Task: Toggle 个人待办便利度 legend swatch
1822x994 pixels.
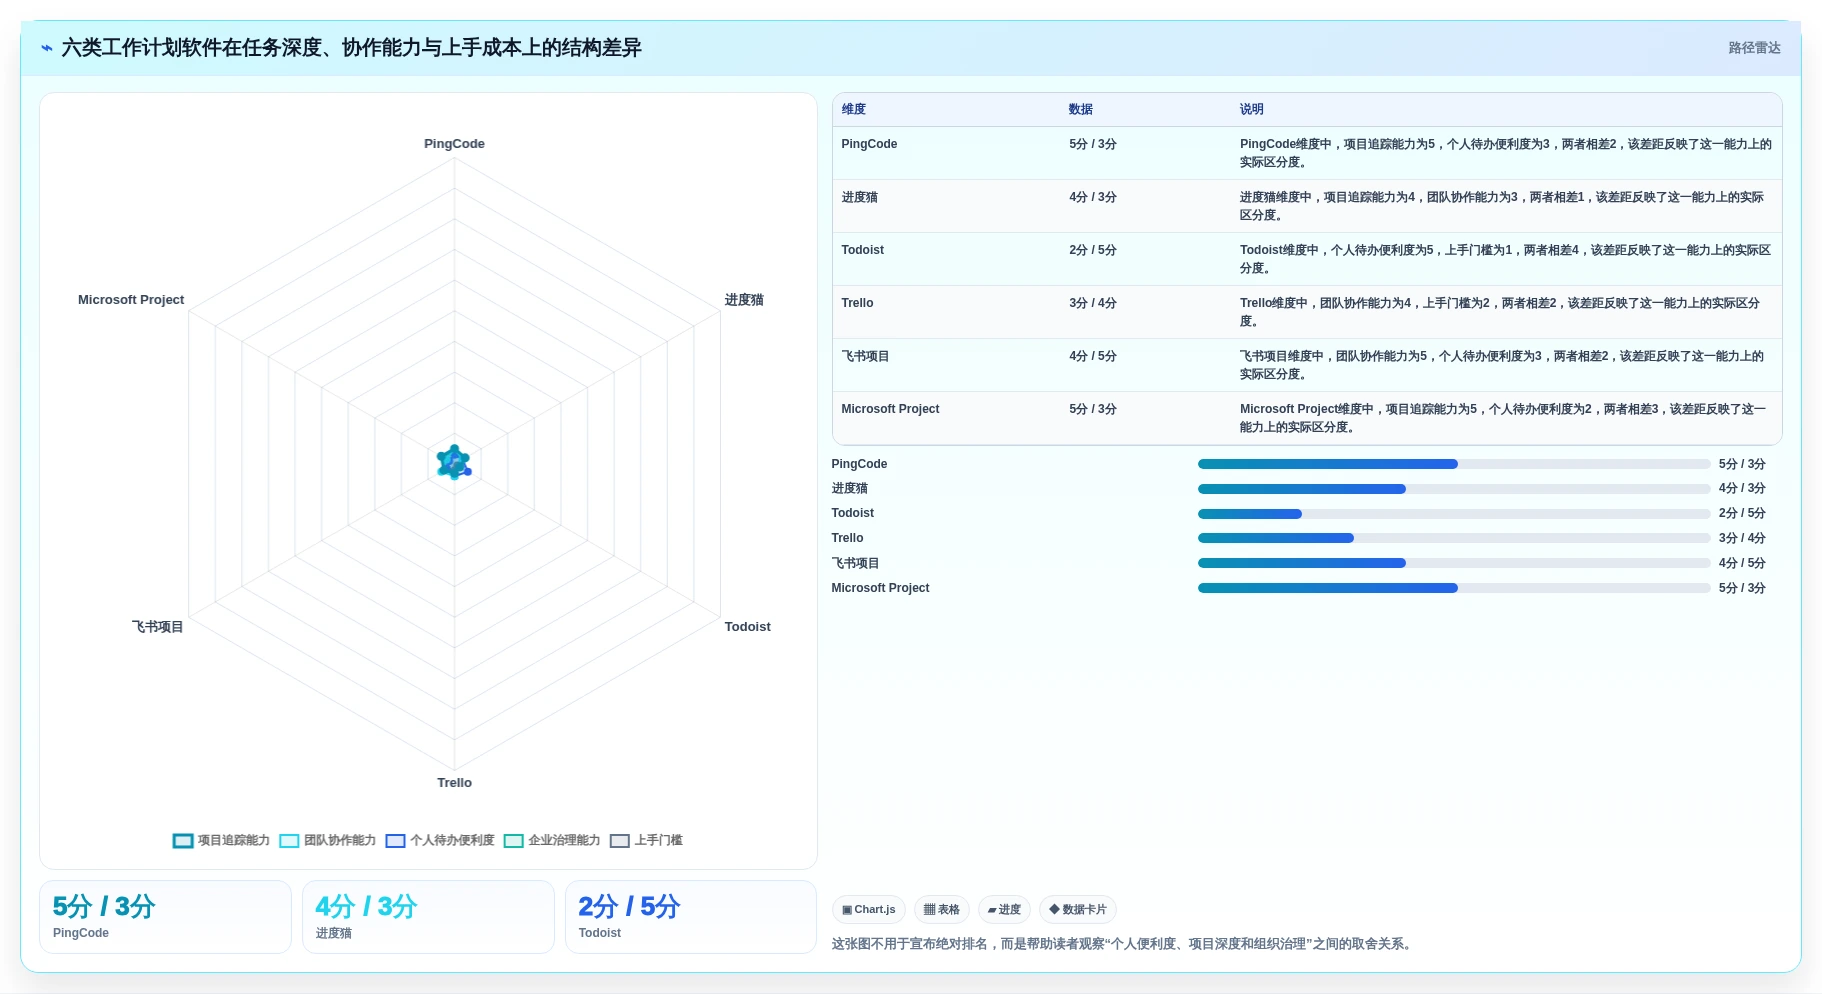Action: [396, 841]
